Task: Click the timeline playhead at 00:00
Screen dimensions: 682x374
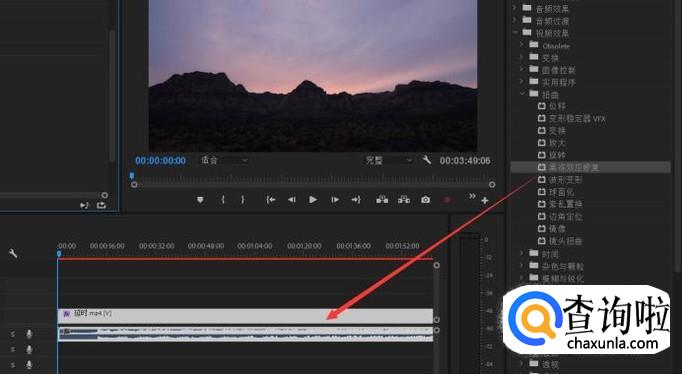Action: 59,253
